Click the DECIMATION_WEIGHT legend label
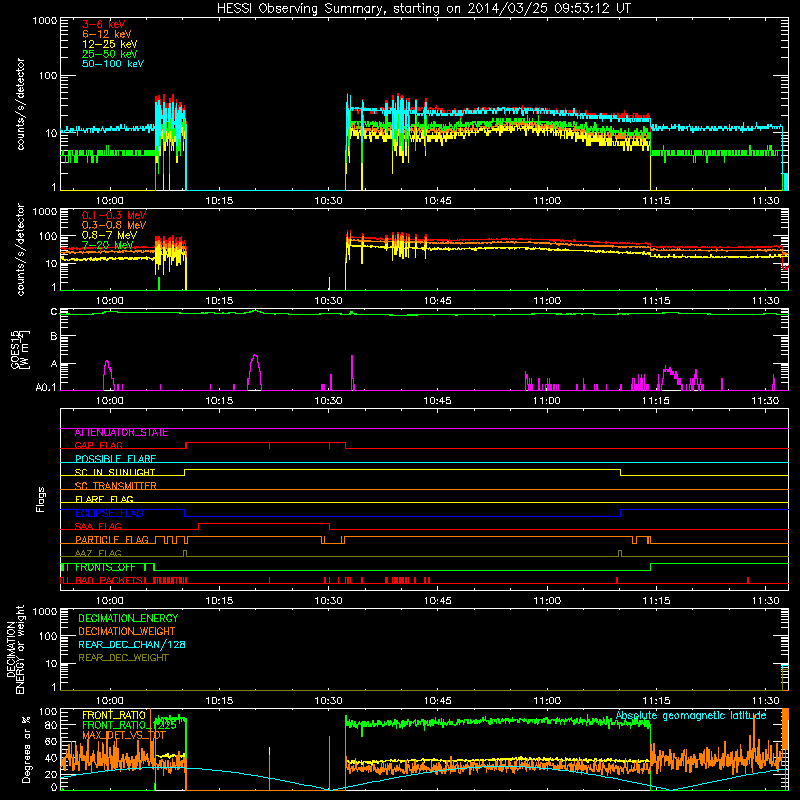800x800 pixels. coord(127,631)
